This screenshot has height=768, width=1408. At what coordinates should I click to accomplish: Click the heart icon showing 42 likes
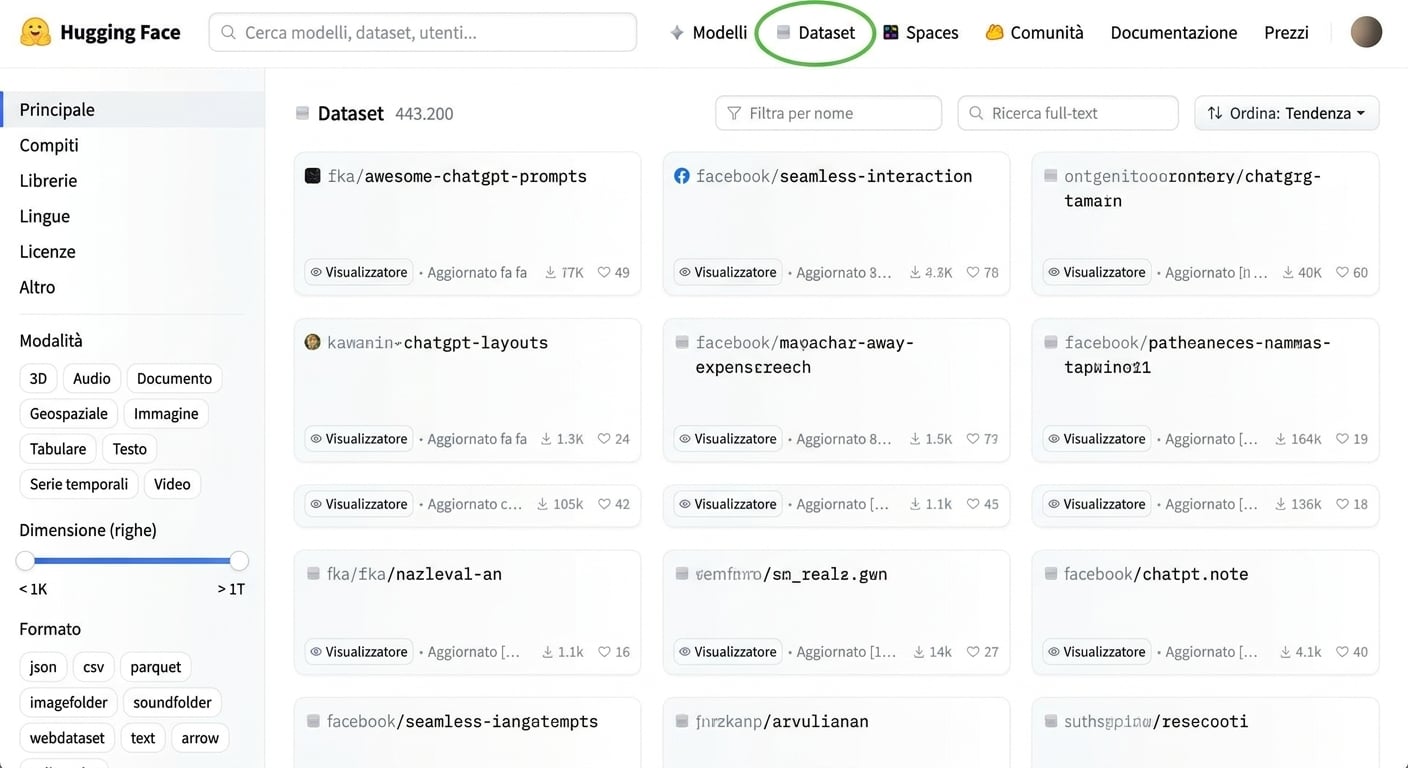pyautogui.click(x=604, y=504)
